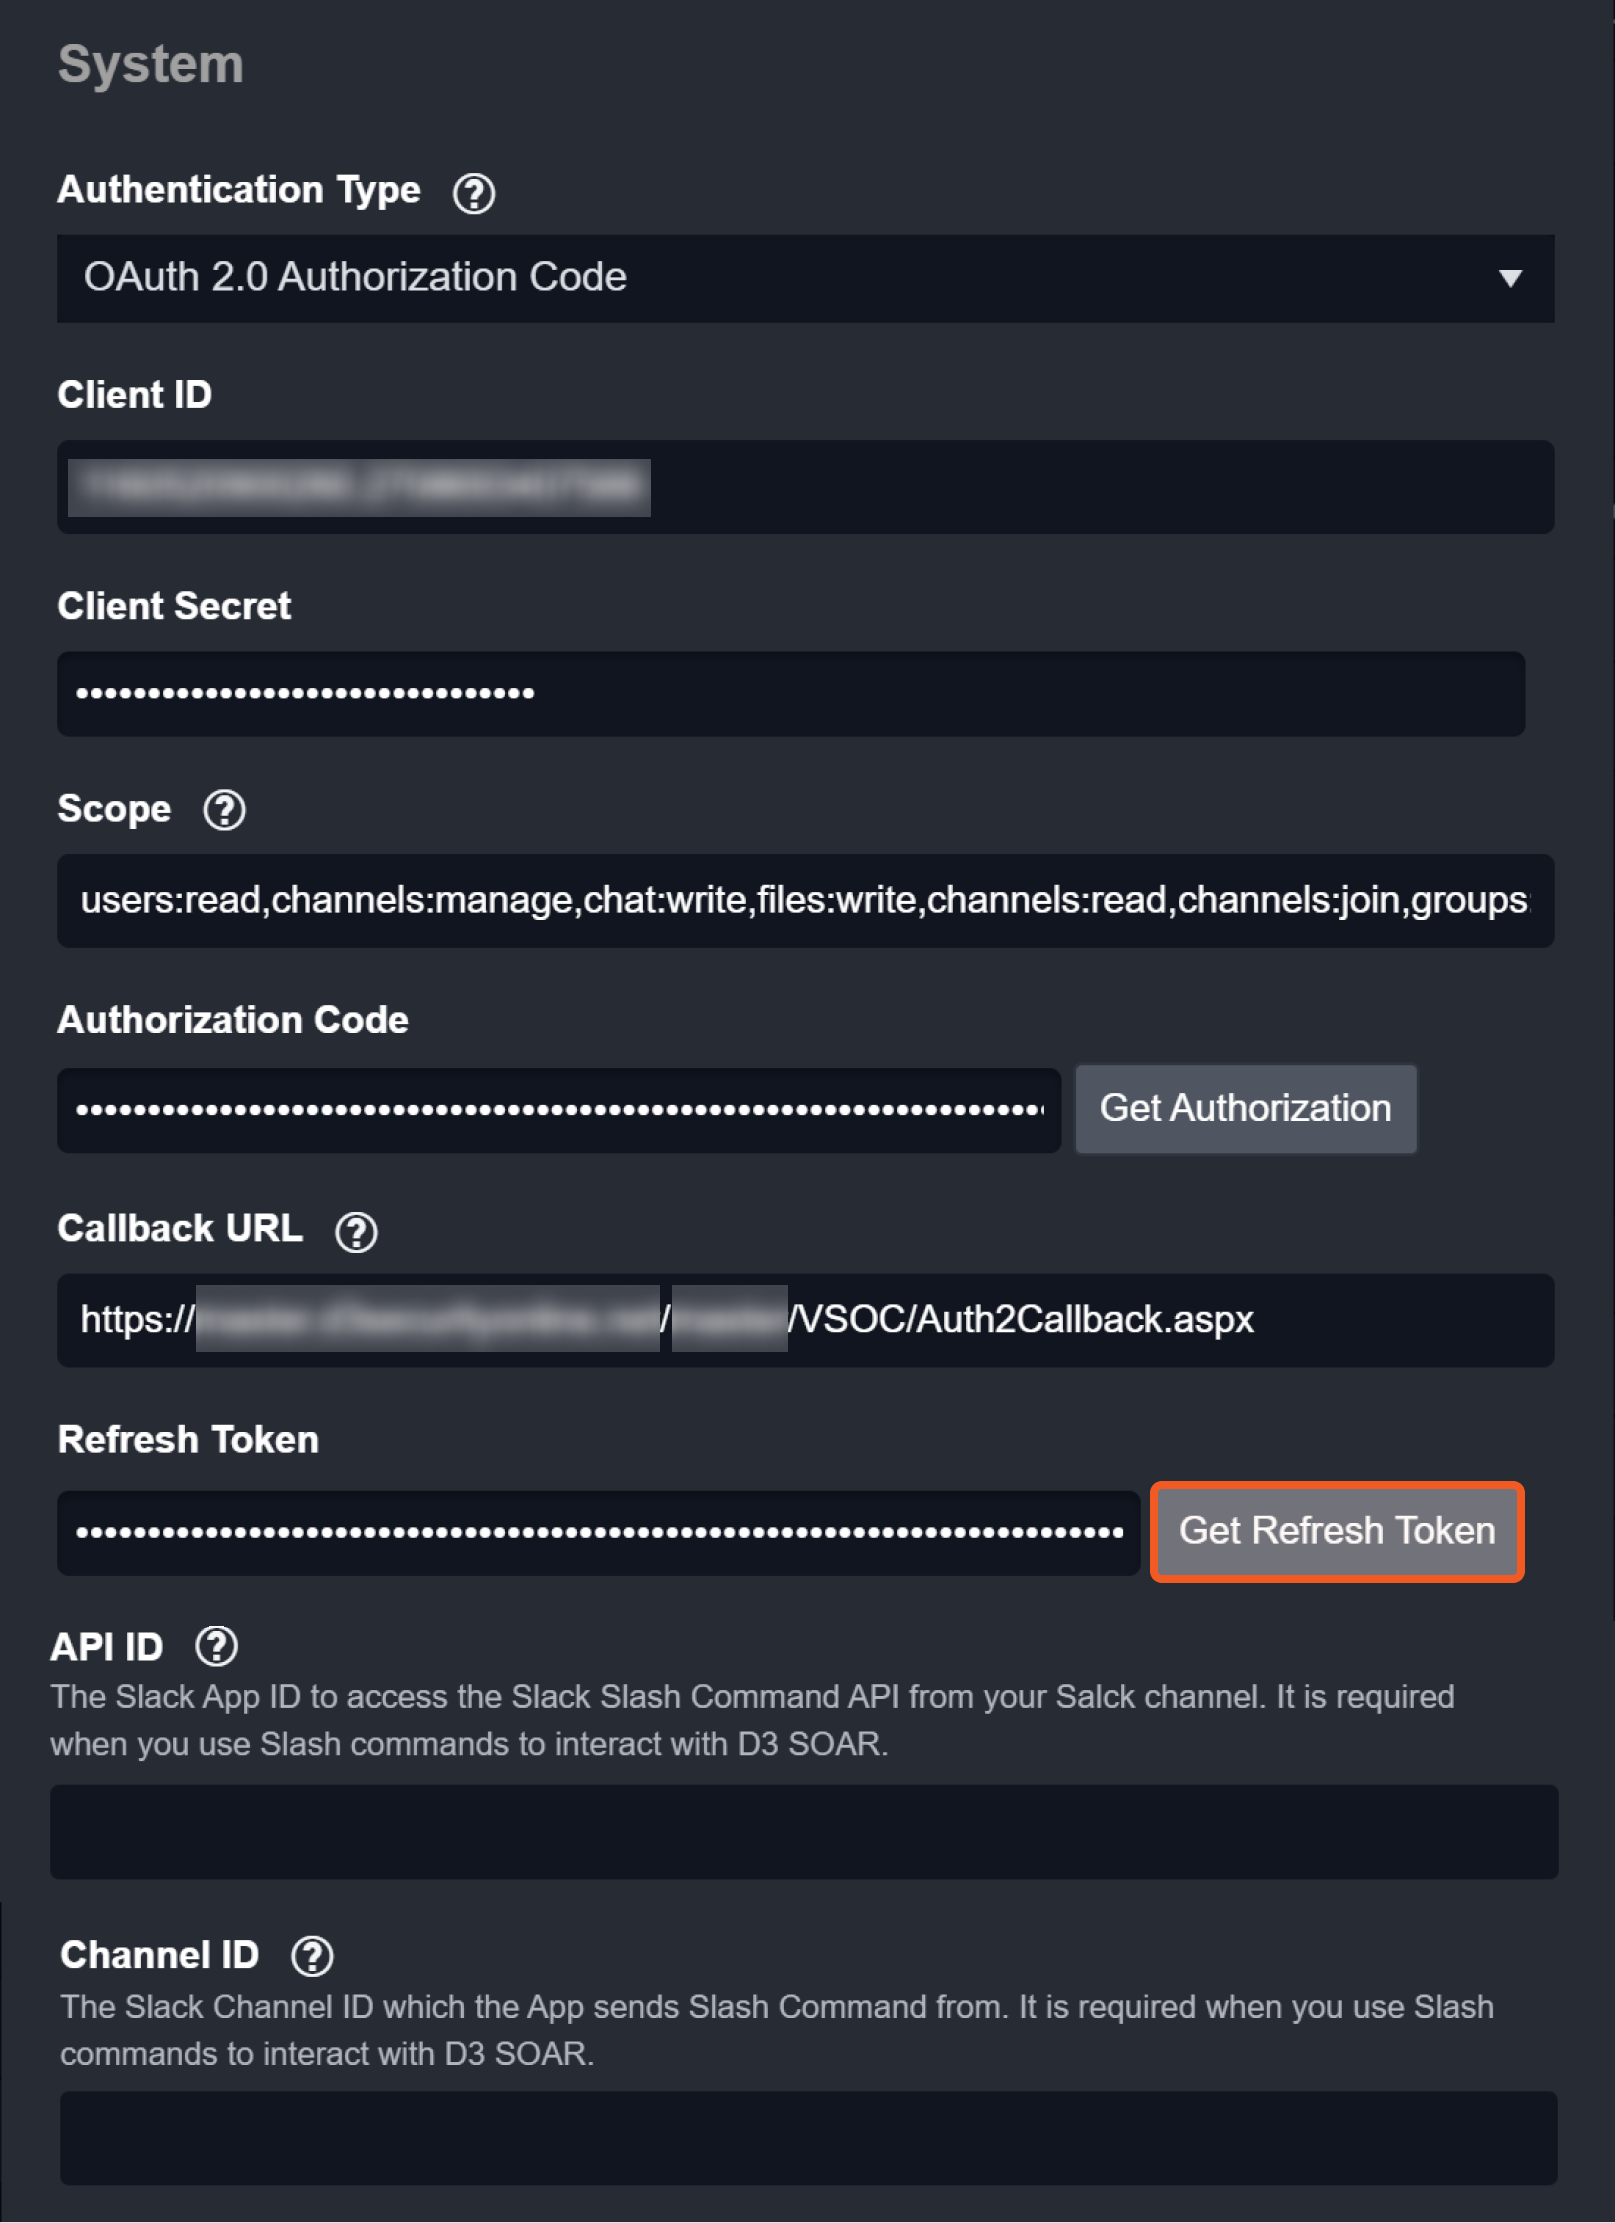Show help for Channel ID

coord(312,1956)
